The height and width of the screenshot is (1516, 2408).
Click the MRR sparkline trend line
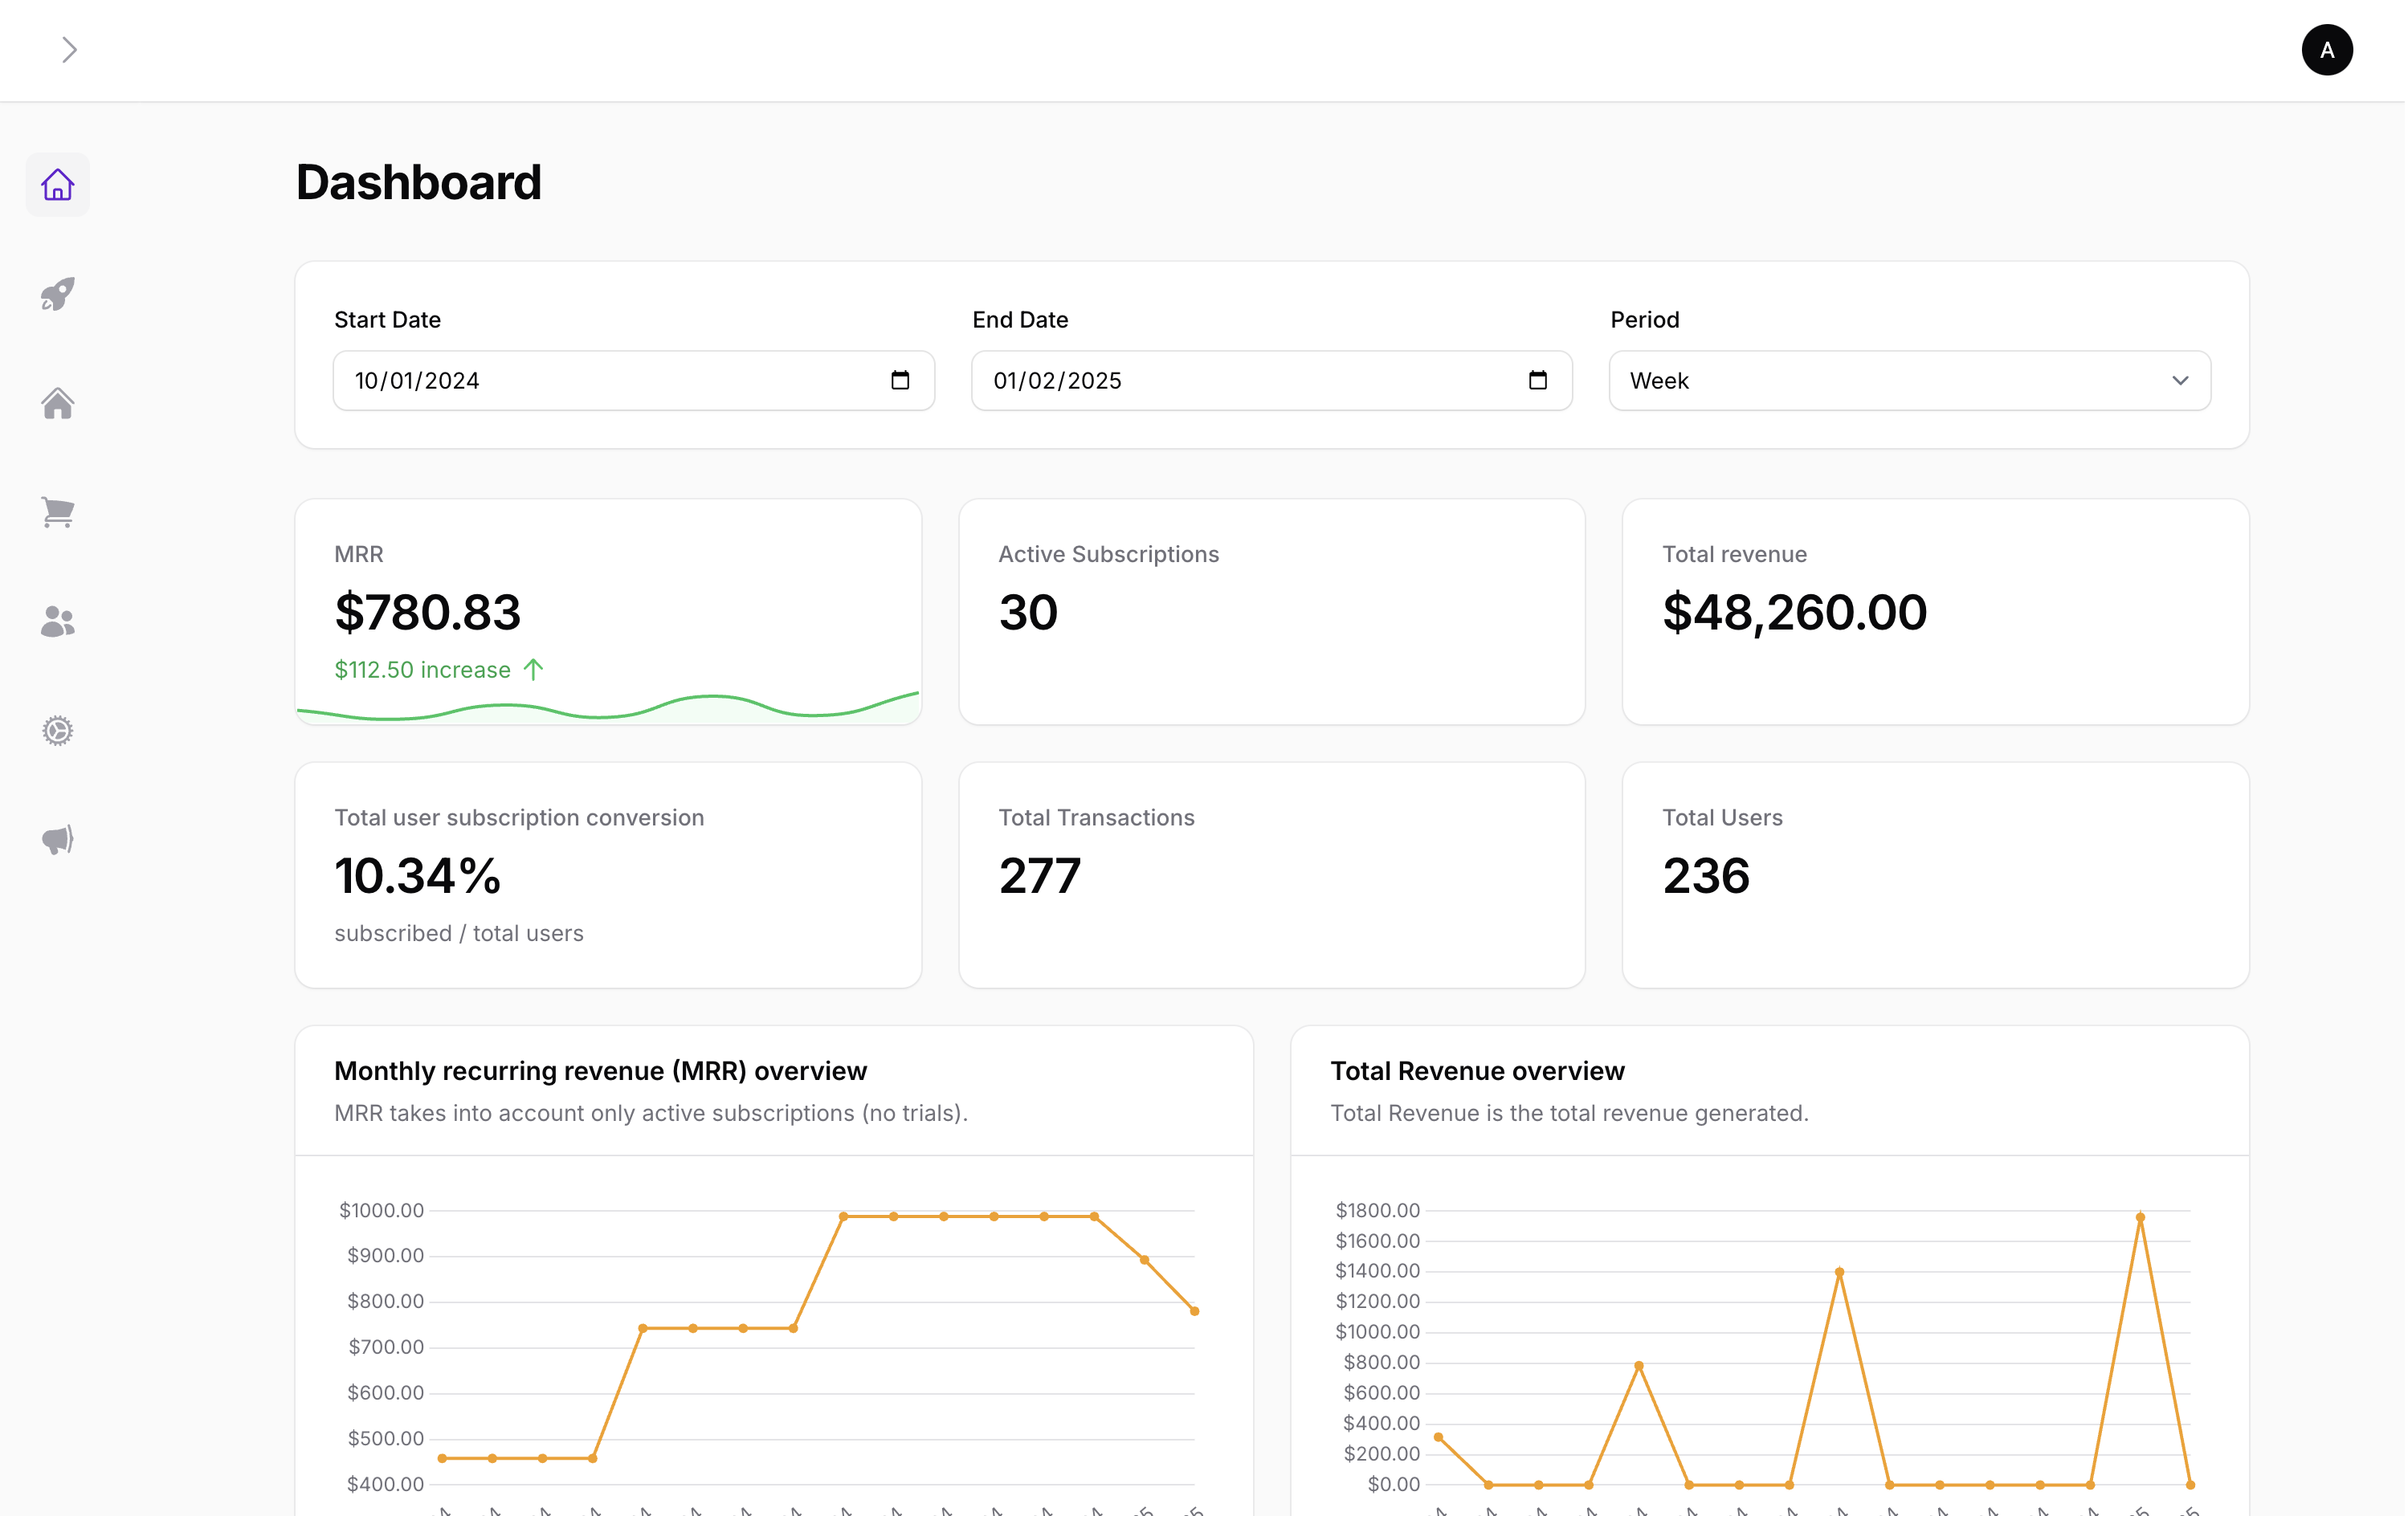tap(710, 697)
